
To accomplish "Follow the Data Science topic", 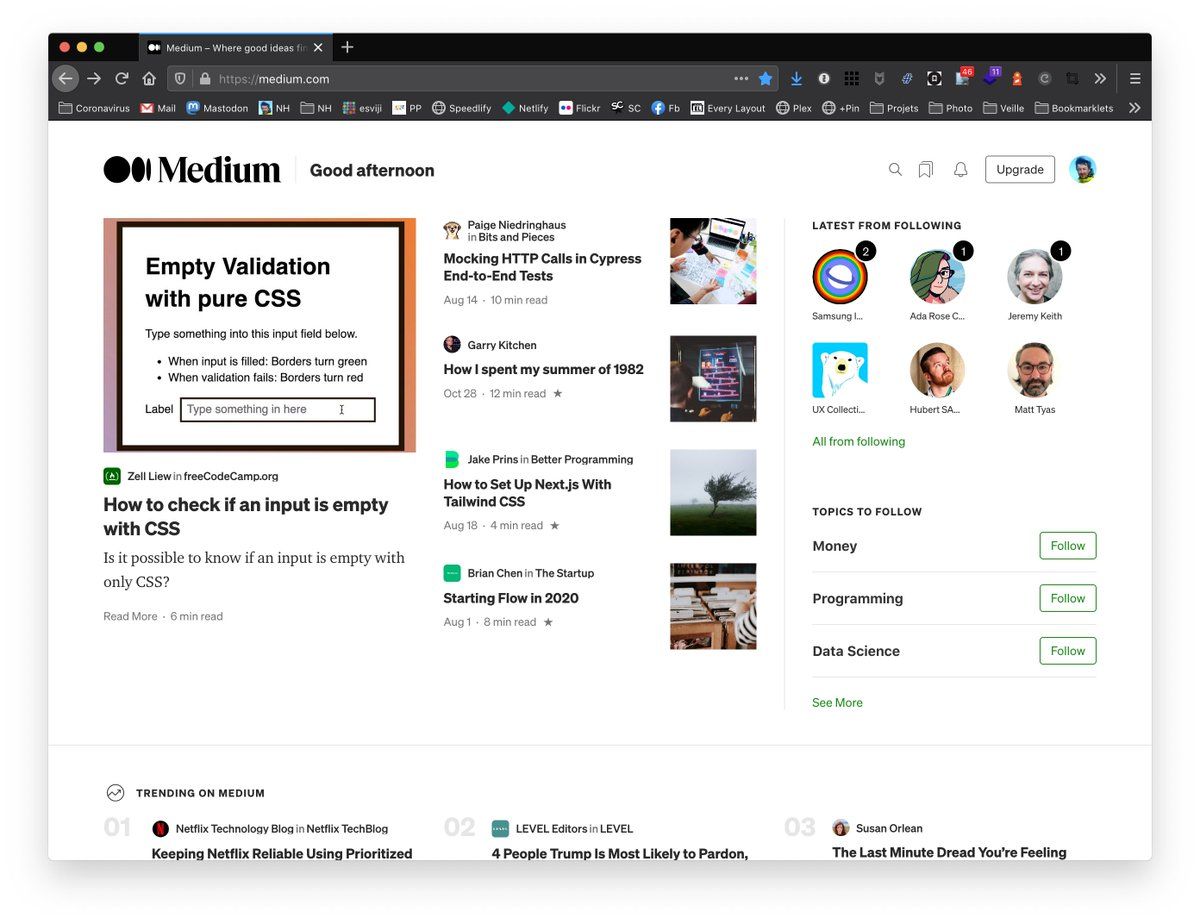I will (x=1067, y=651).
